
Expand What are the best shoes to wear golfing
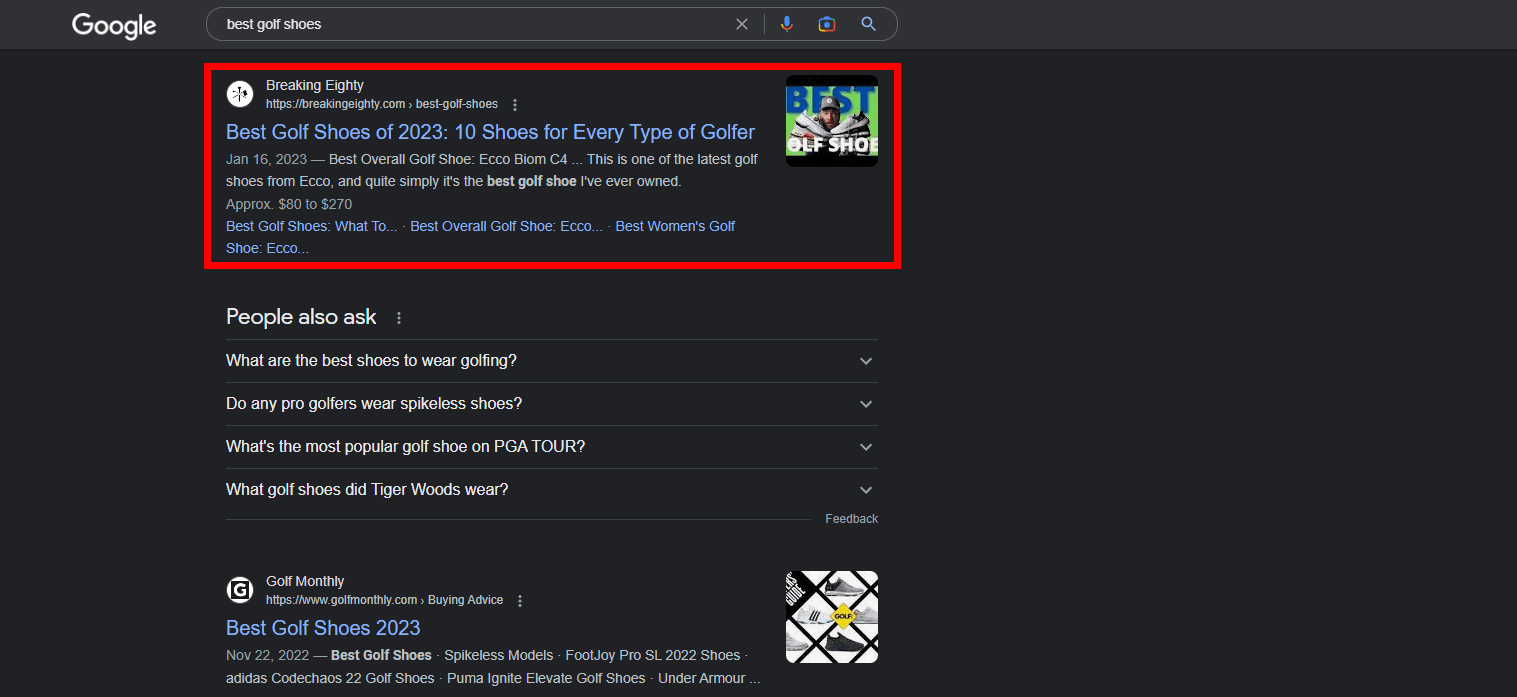pos(552,361)
